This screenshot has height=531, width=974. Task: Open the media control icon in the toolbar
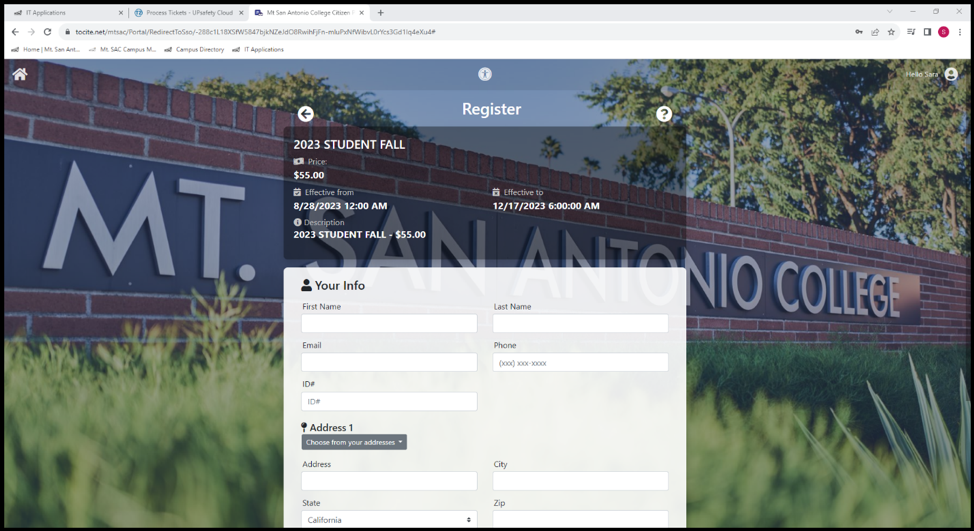pyautogui.click(x=911, y=32)
